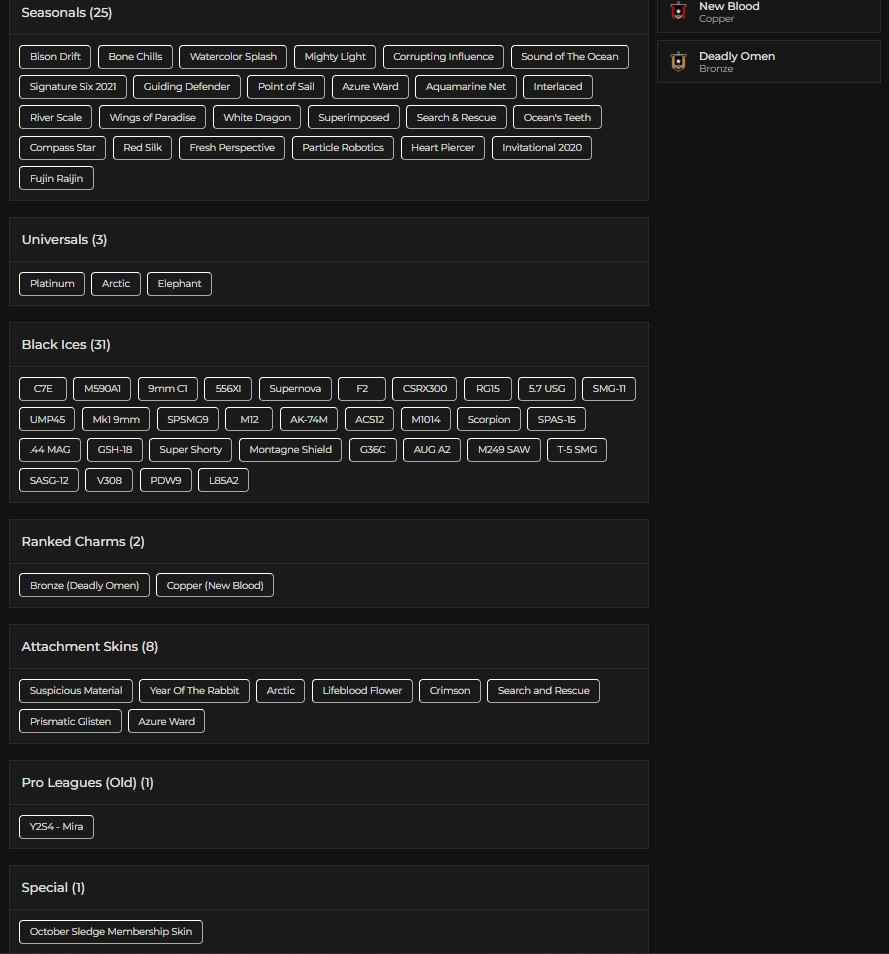The width and height of the screenshot is (889, 954).
Task: Collapse the Black Ices (31) section
Action: point(66,344)
